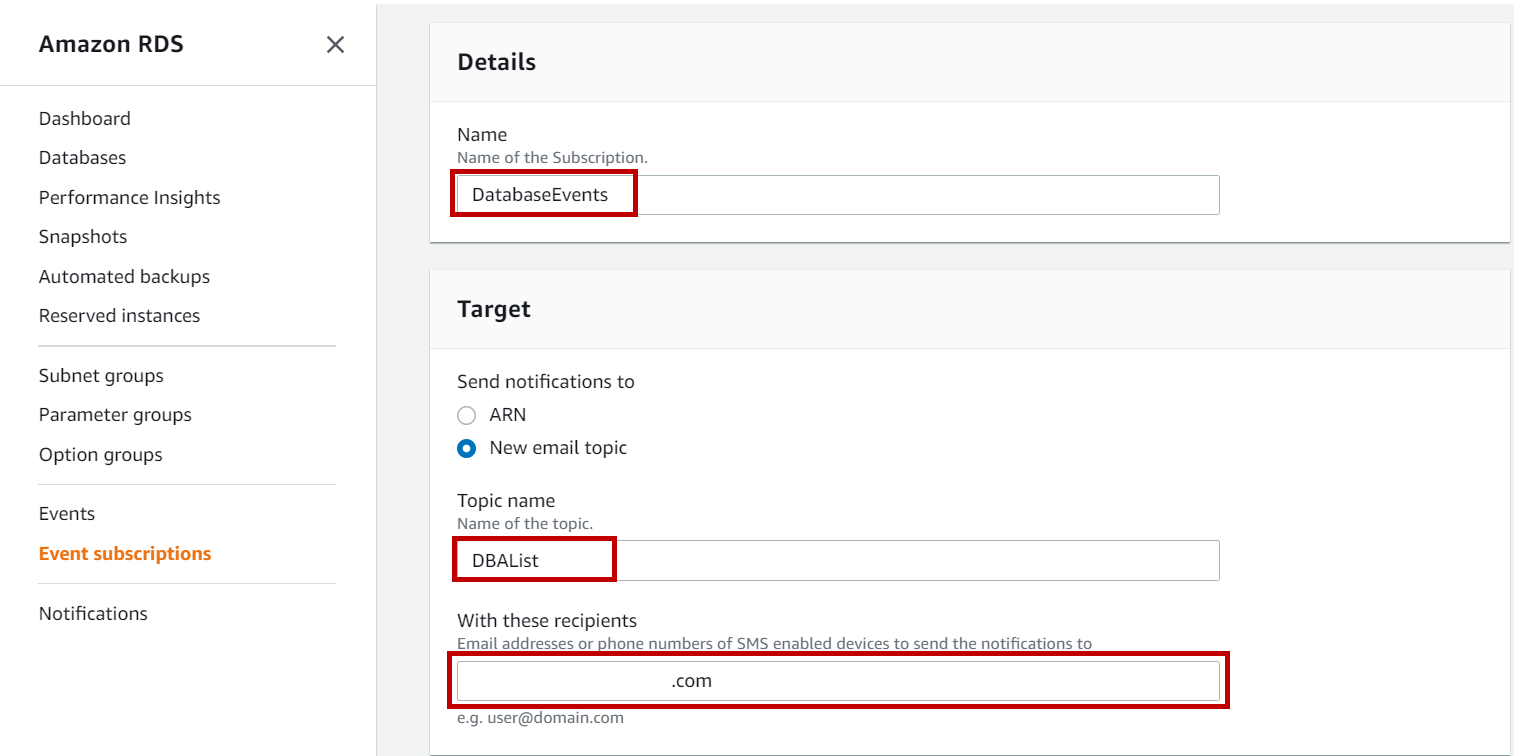Go to Parameter groups
1514x756 pixels.
click(115, 415)
